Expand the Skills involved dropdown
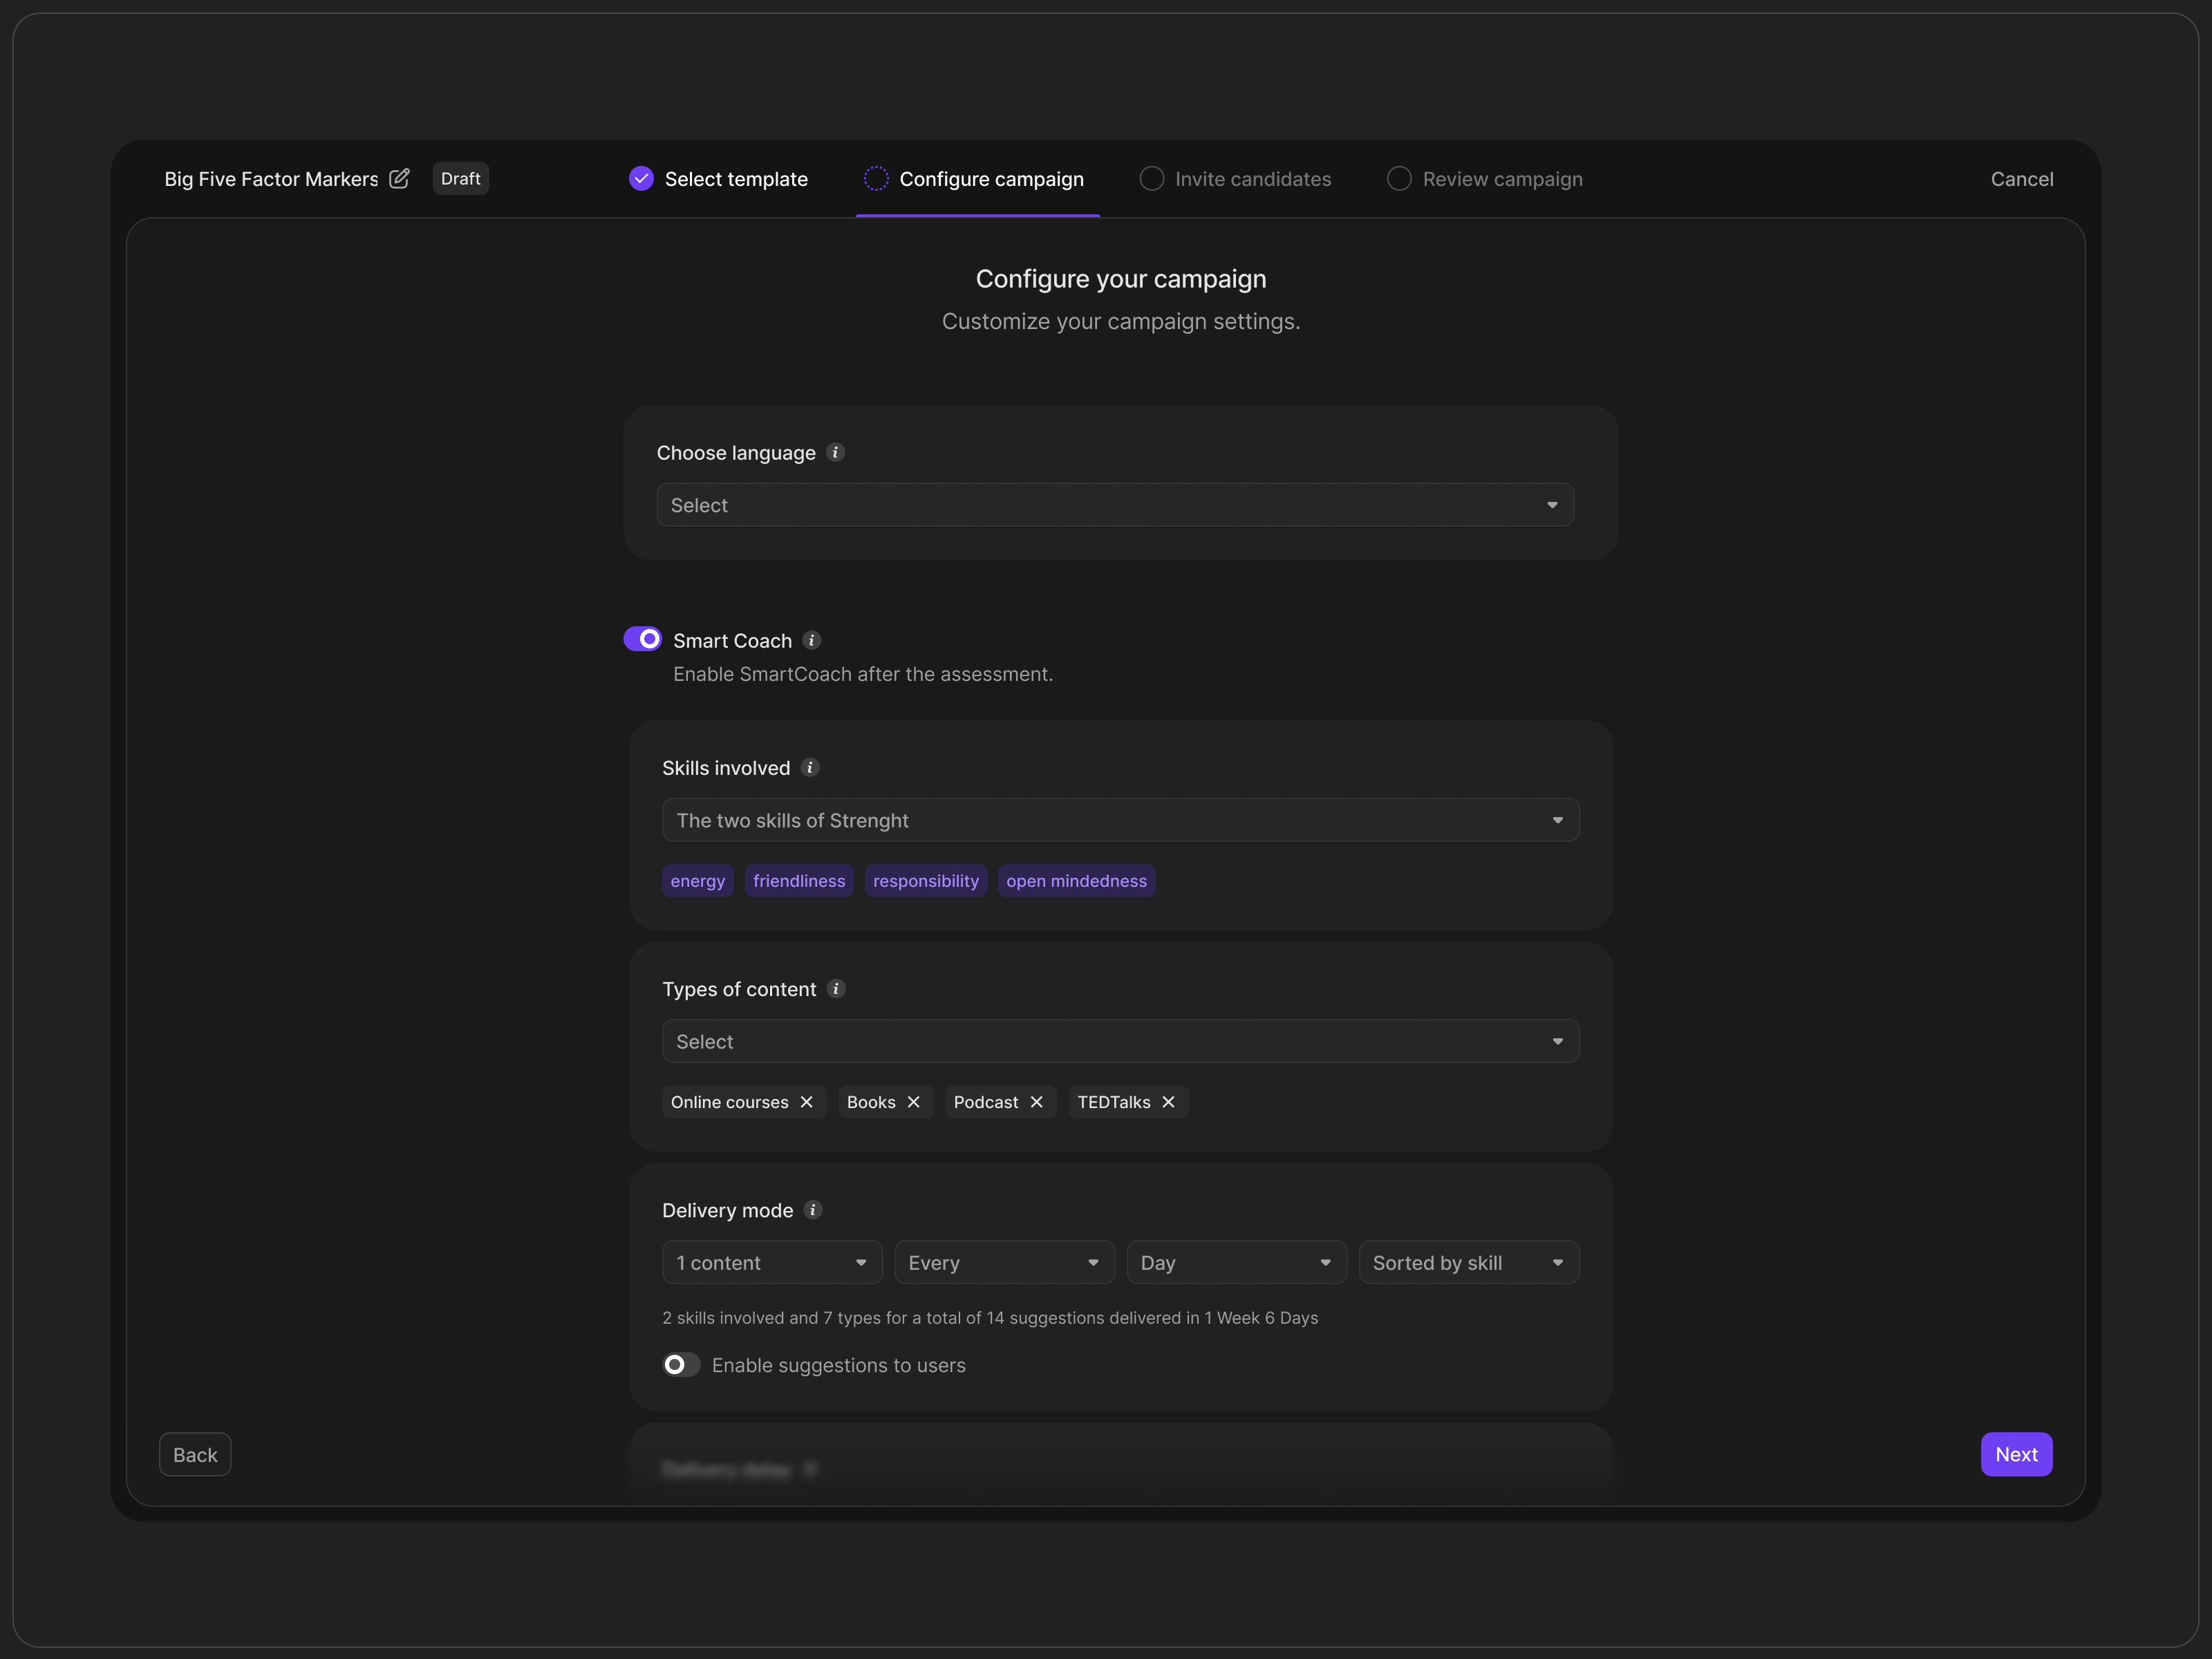The height and width of the screenshot is (1659, 2212). 1120,820
